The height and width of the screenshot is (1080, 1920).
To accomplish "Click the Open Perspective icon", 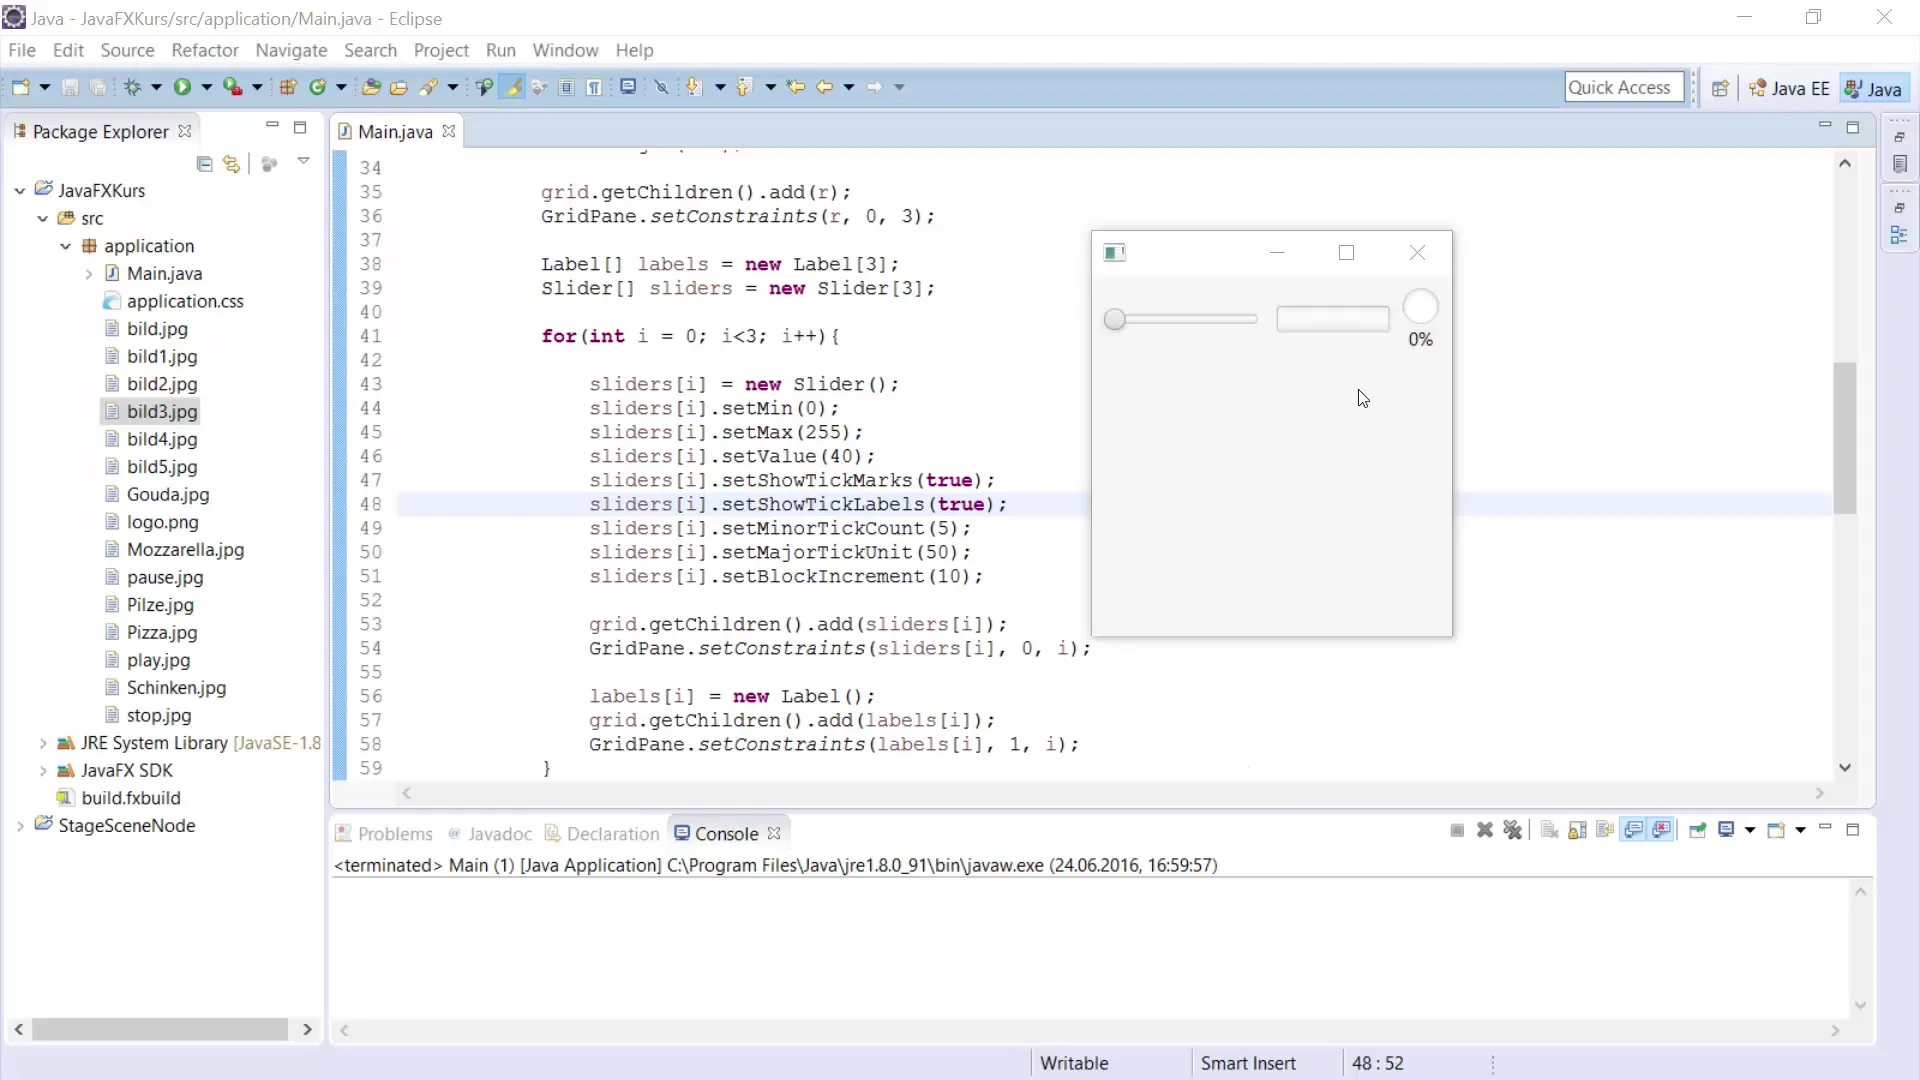I will coord(1720,88).
